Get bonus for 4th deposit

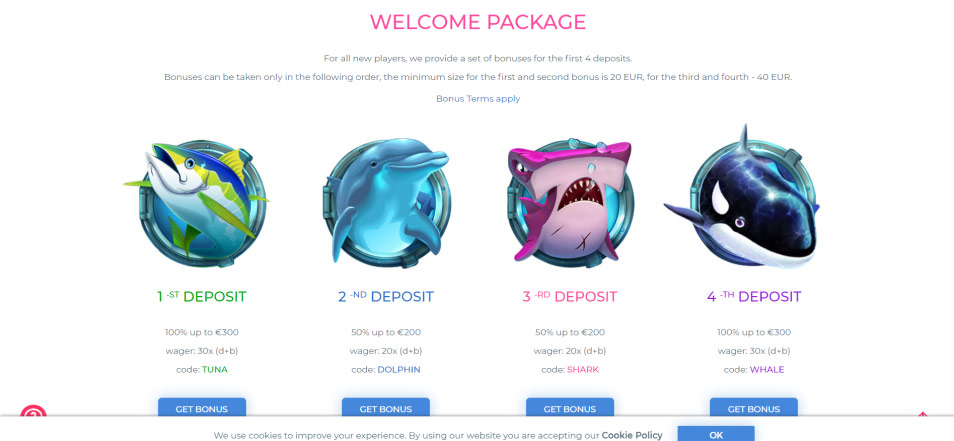[754, 408]
